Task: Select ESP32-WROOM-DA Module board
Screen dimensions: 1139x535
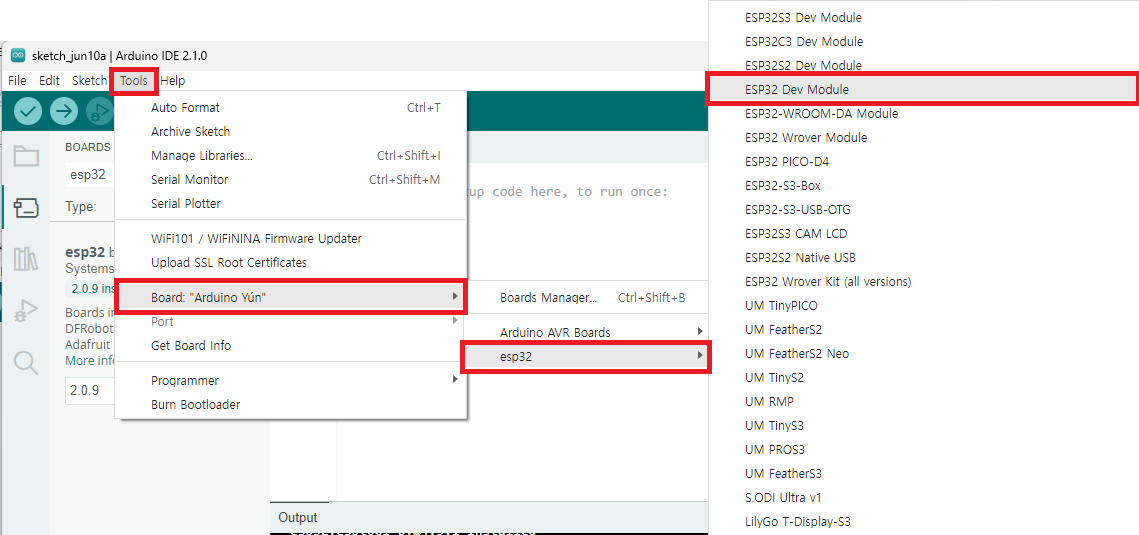Action: (923, 113)
